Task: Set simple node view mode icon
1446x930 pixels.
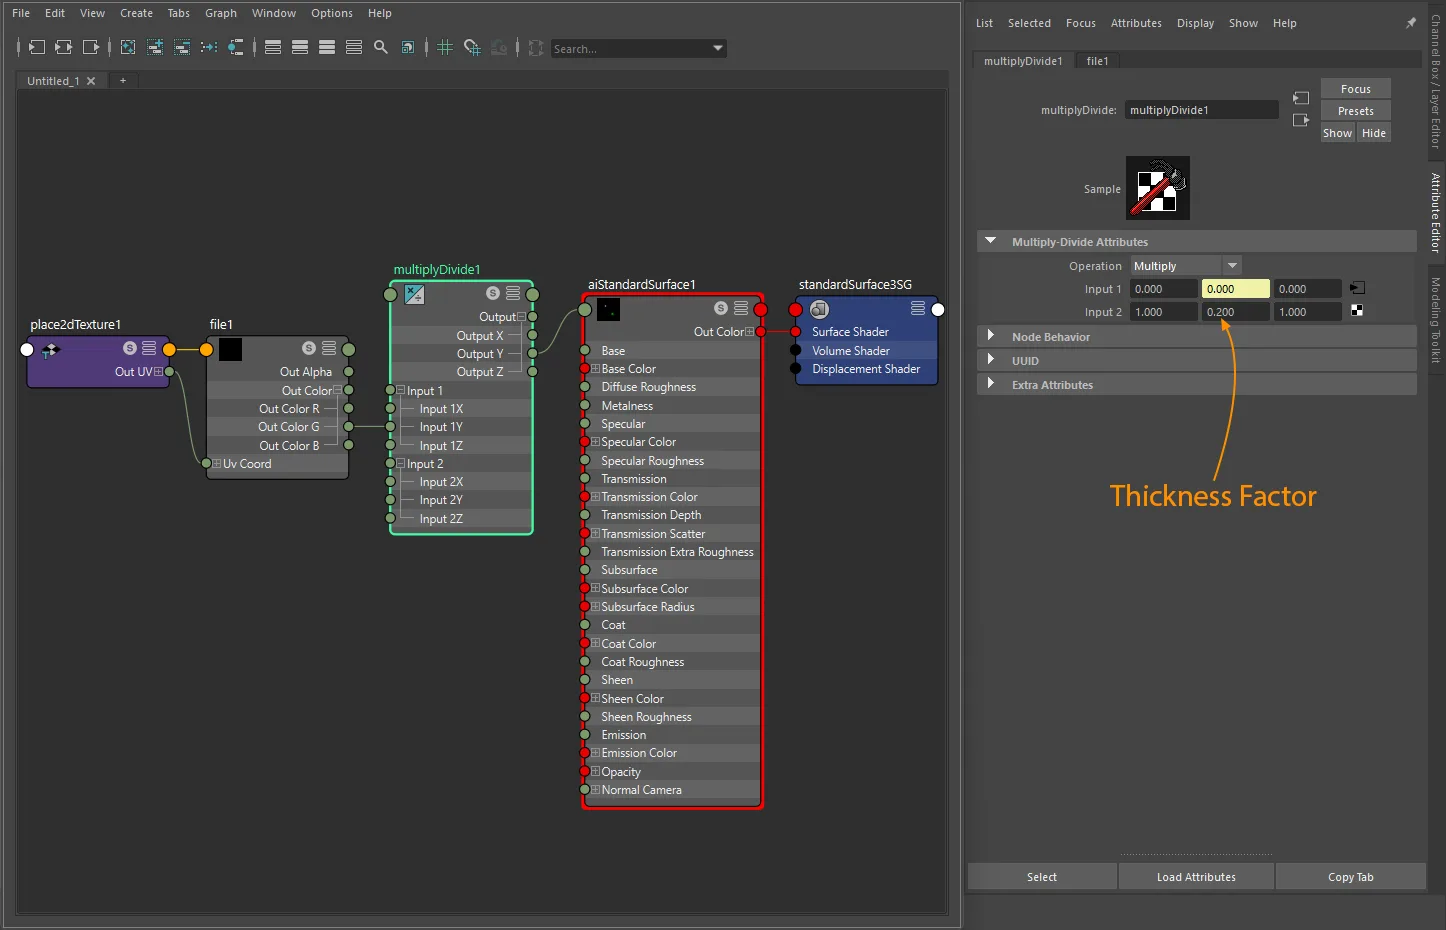Action: [x=273, y=47]
